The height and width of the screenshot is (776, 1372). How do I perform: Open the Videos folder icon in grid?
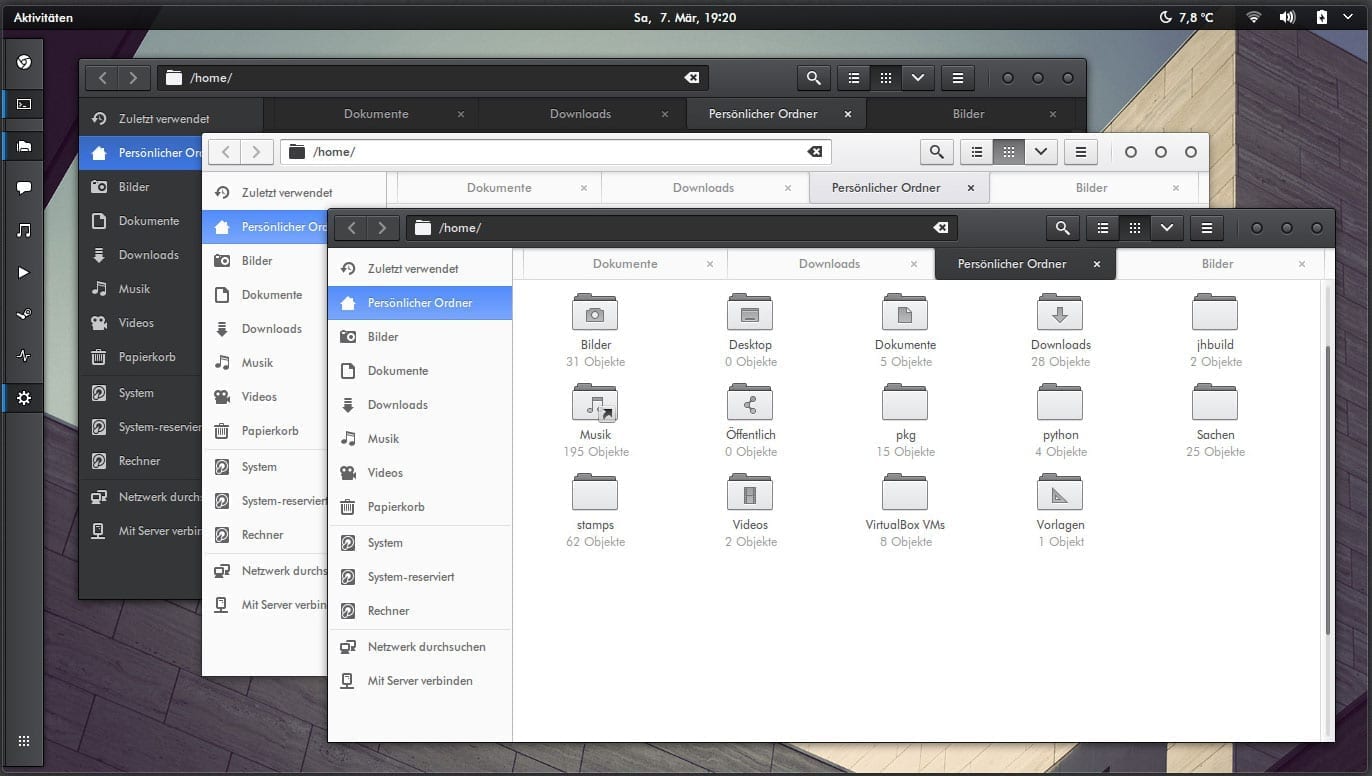click(x=750, y=492)
